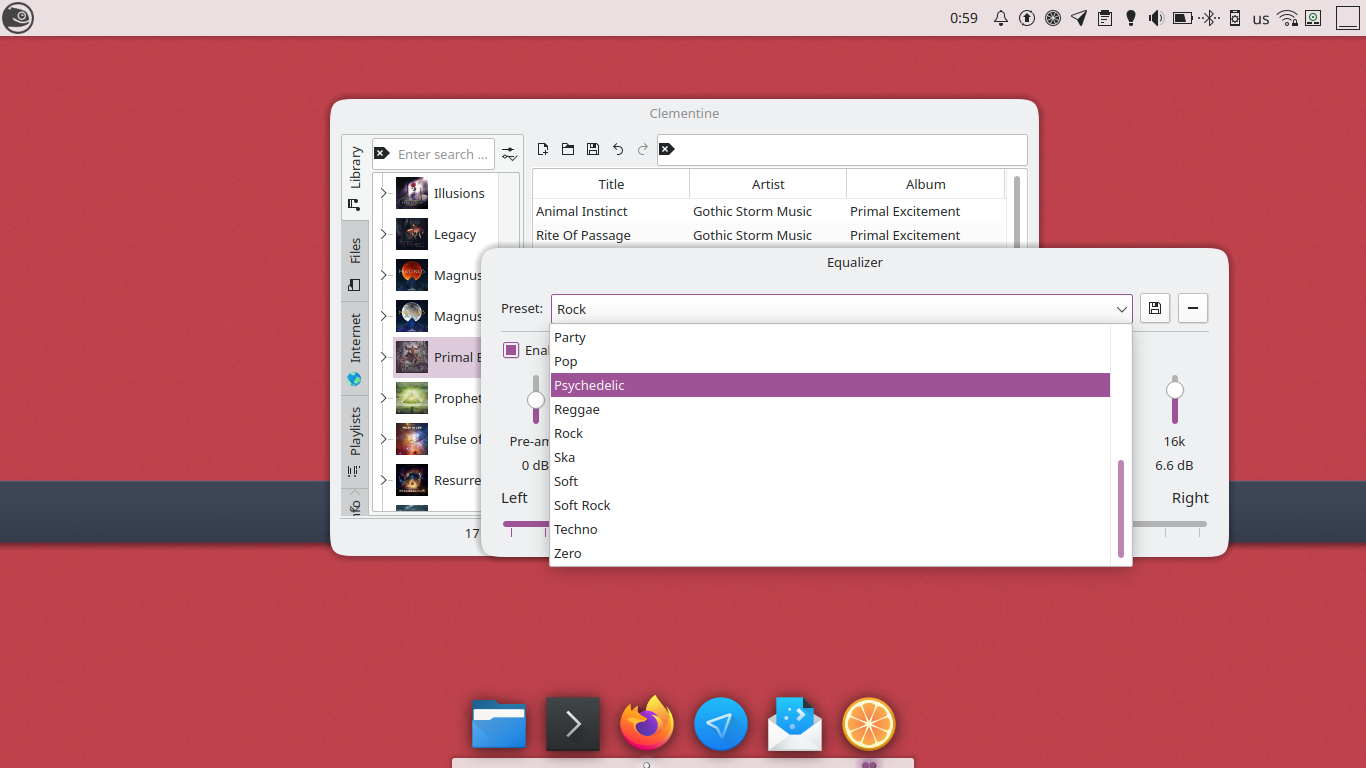
Task: Select the Animal Instinct track title
Action: point(582,211)
